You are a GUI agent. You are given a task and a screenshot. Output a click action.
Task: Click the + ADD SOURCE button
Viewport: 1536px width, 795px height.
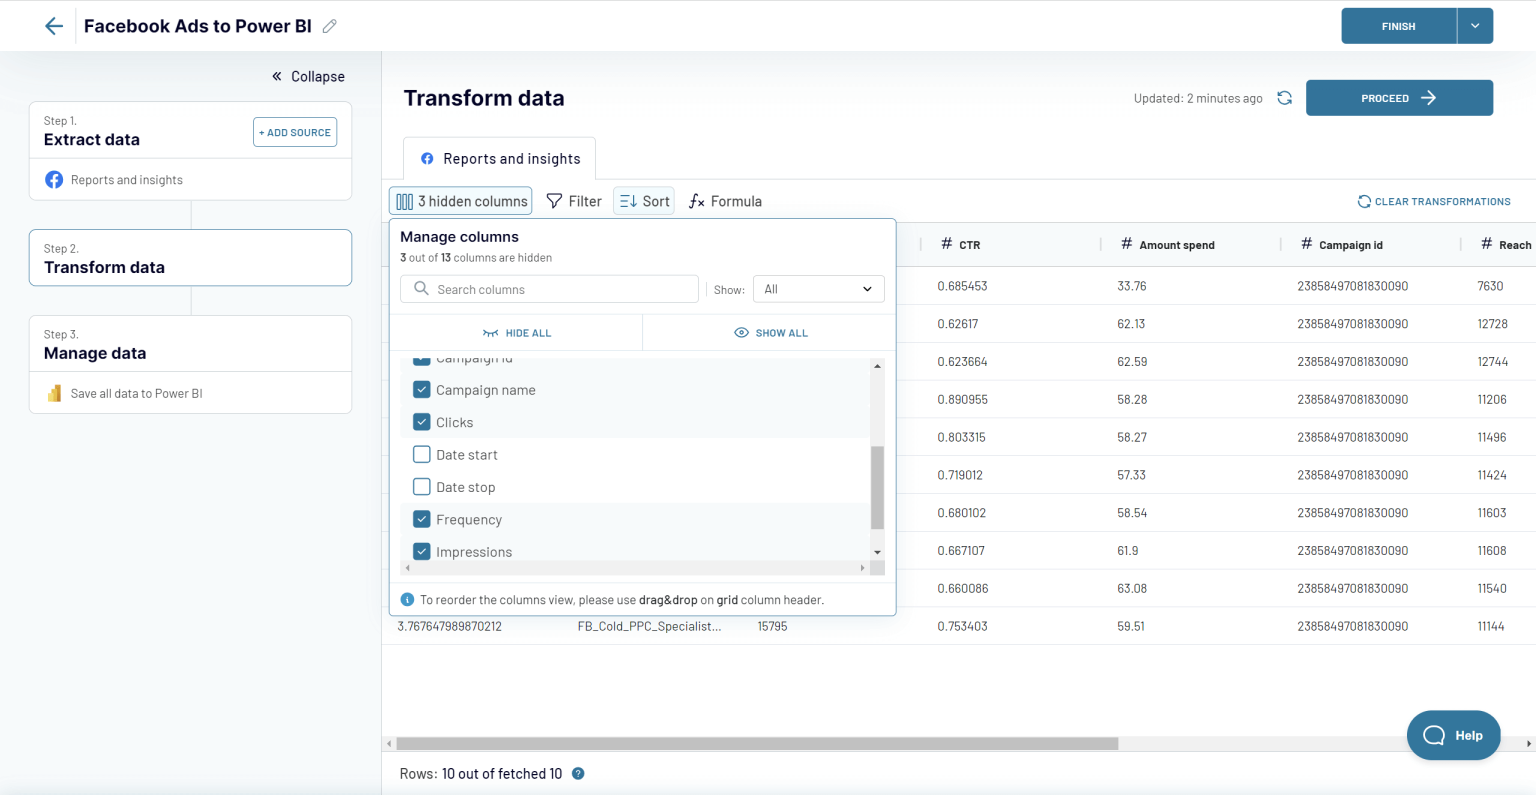coord(294,131)
